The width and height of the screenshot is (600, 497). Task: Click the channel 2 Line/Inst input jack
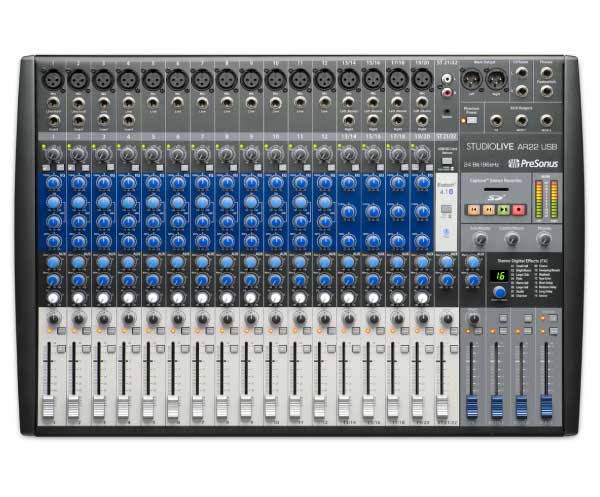pyautogui.click(x=78, y=103)
